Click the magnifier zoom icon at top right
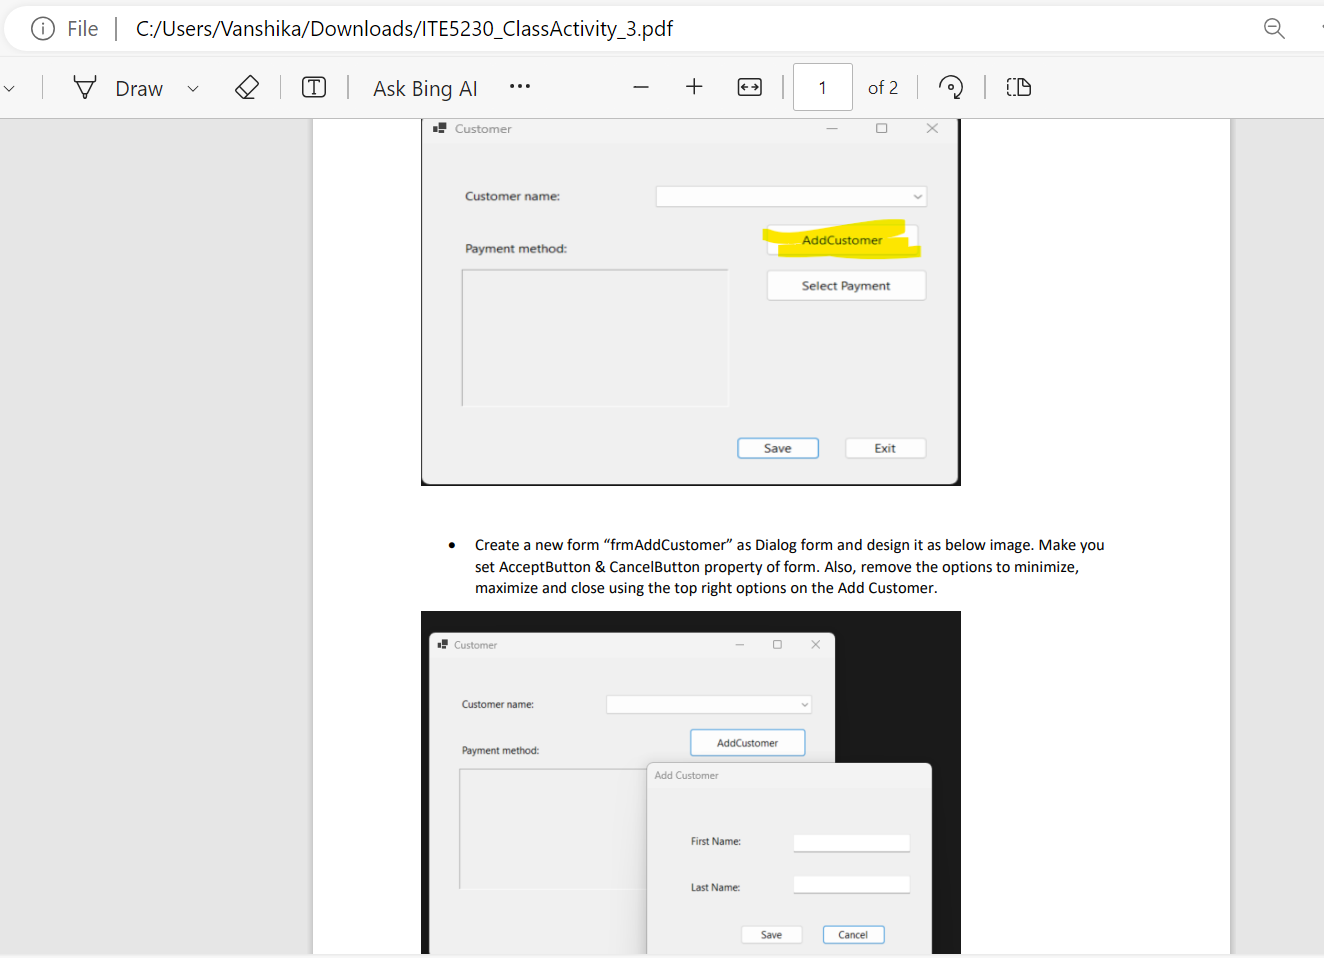Screen dimensions: 1324x958 point(1274,28)
